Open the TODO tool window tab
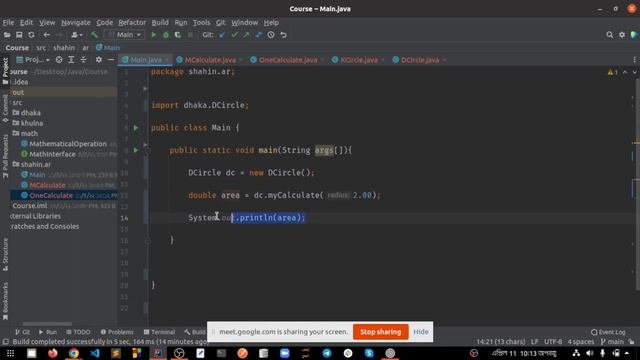 point(78,332)
